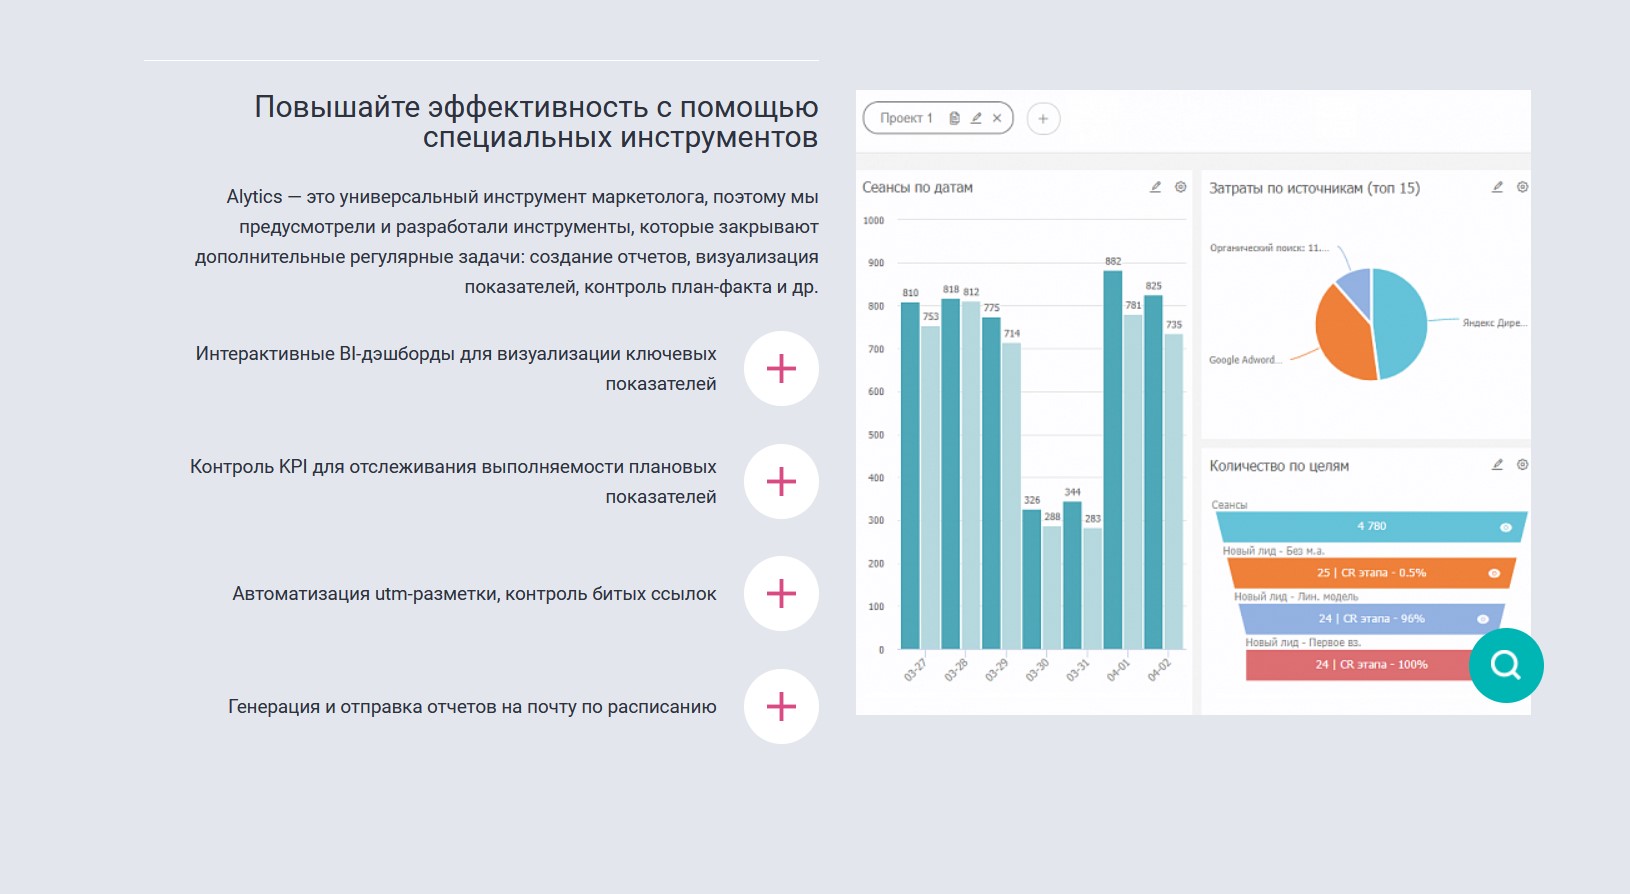The height and width of the screenshot is (894, 1630).
Task: Select the Проект 1 tab
Action: click(905, 118)
